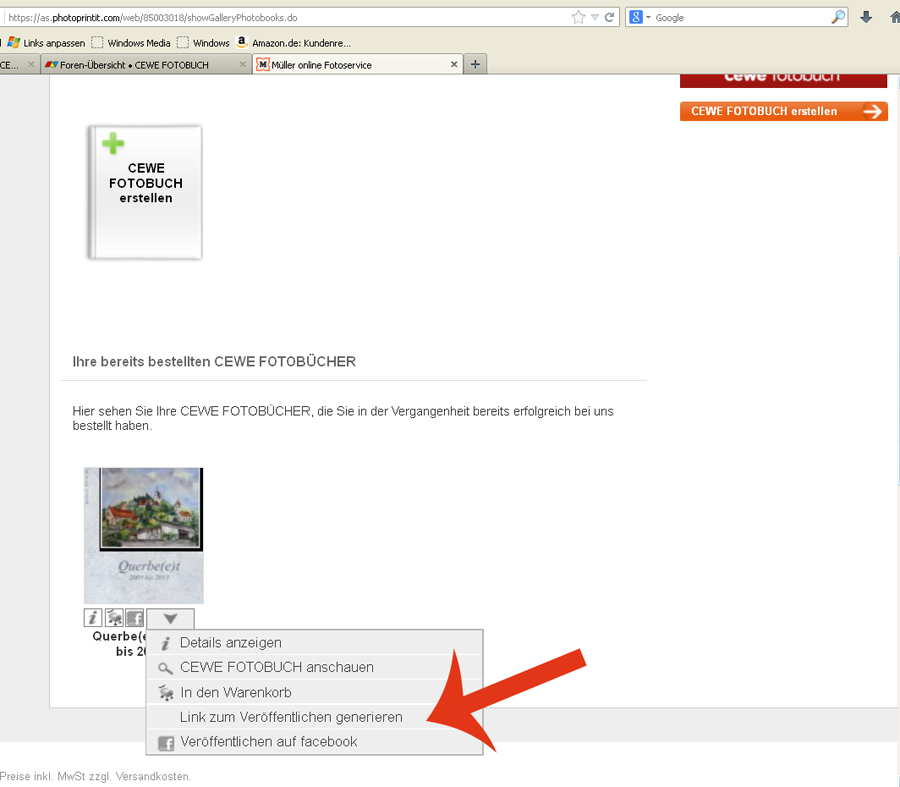
Task: Open the Google search engine selector
Action: coord(639,17)
